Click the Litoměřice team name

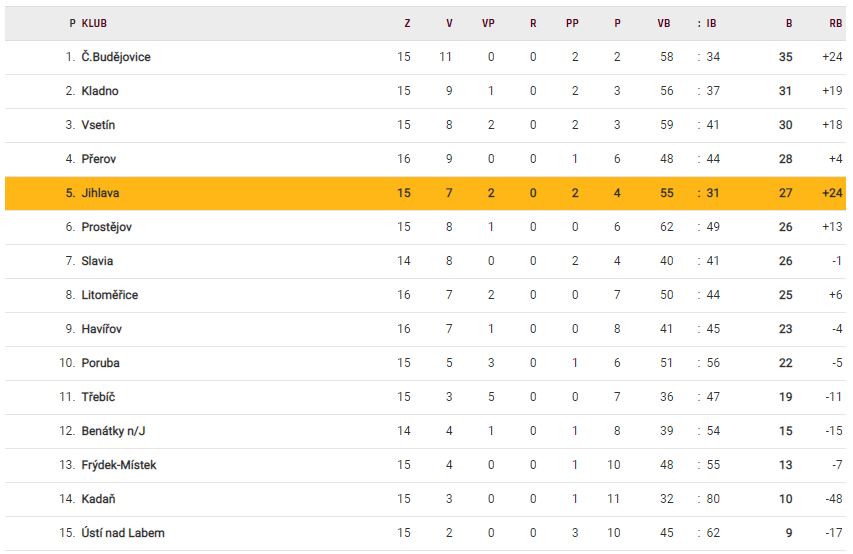coord(110,295)
